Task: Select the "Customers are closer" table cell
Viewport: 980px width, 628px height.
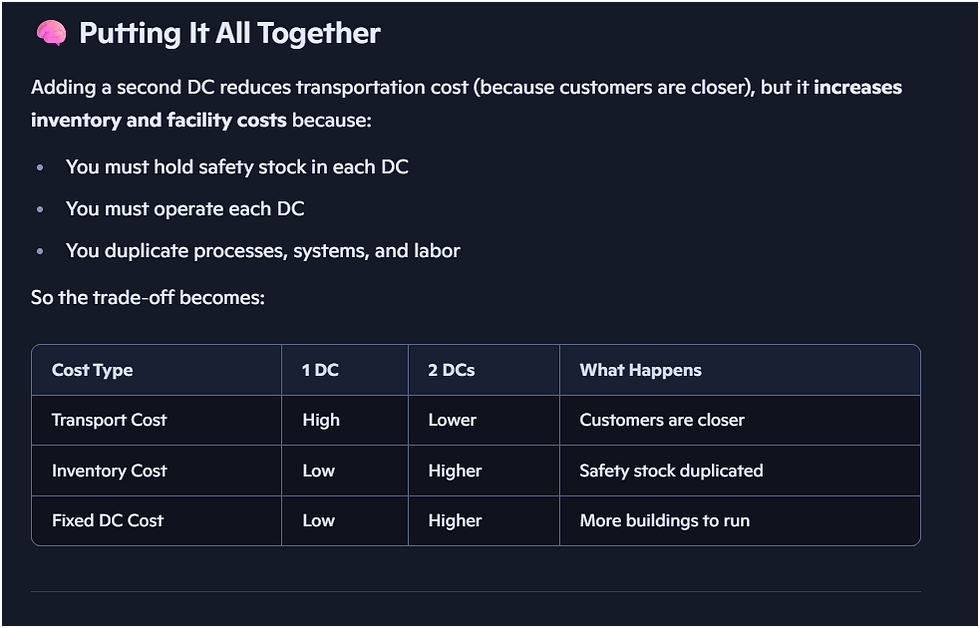Action: (662, 420)
